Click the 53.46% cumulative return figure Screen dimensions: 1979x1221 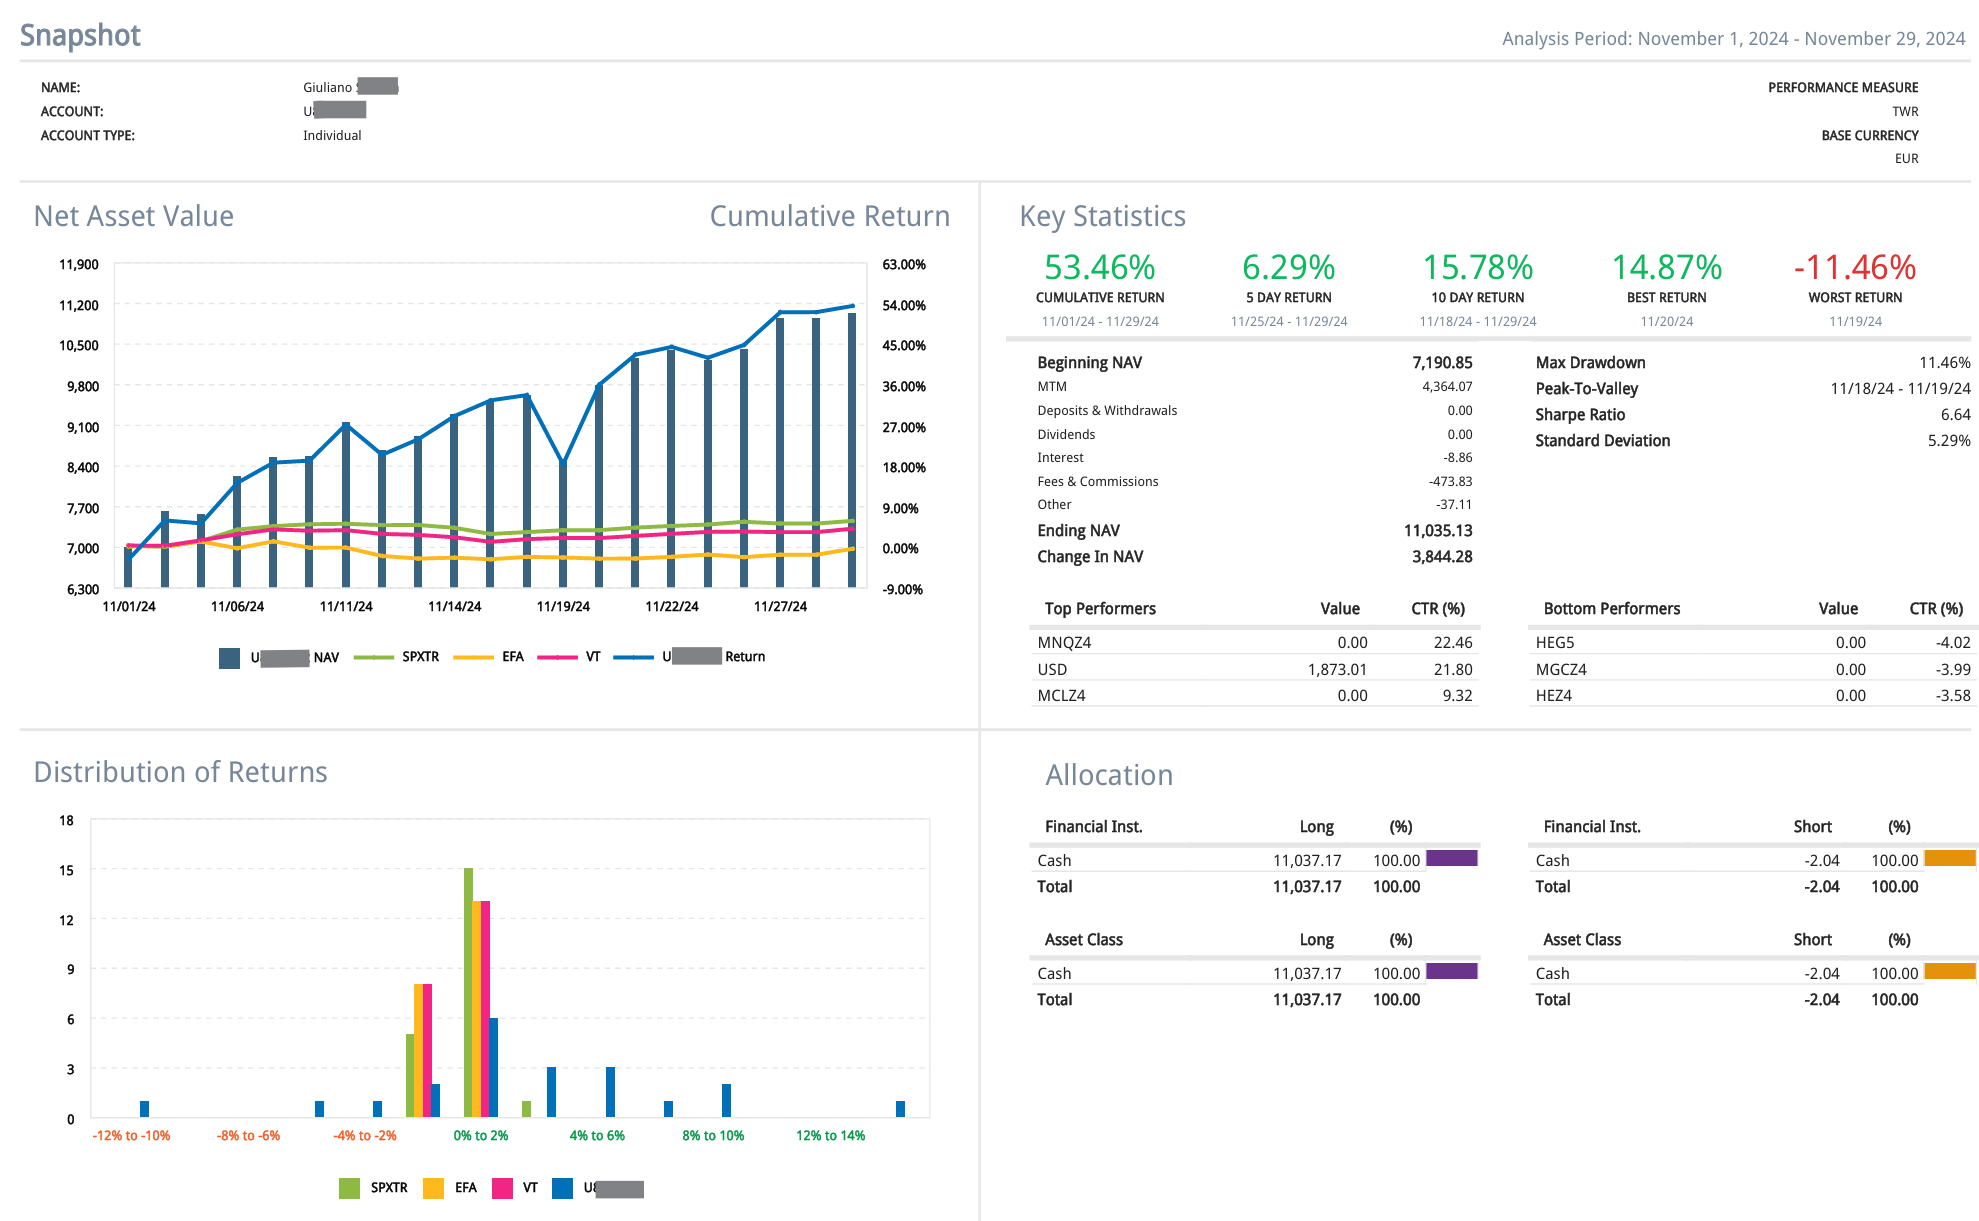(1099, 267)
